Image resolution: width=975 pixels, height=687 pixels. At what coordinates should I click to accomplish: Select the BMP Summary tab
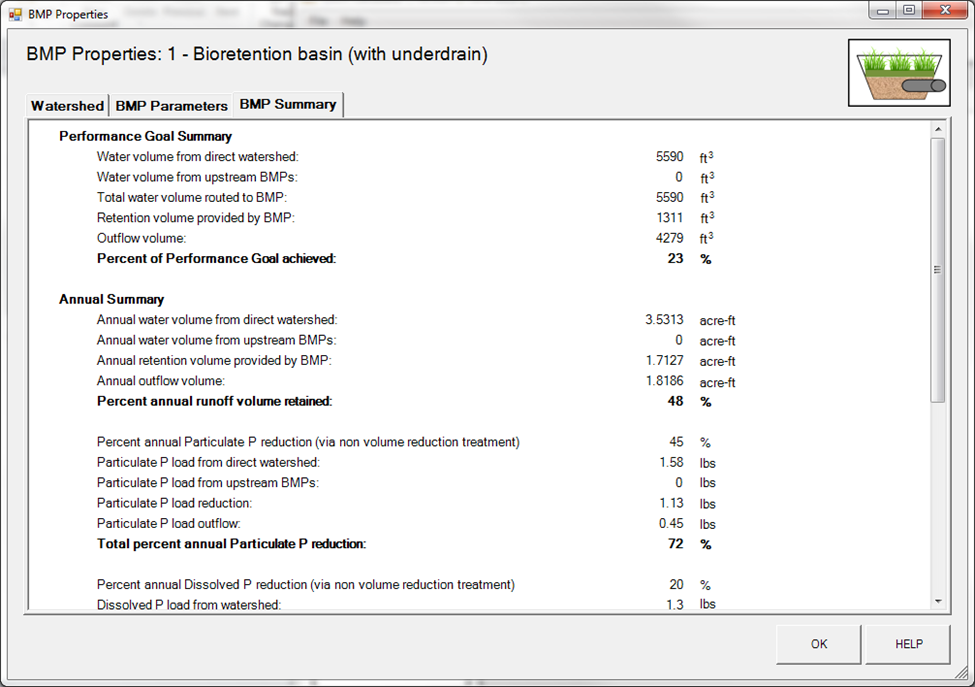pyautogui.click(x=288, y=104)
